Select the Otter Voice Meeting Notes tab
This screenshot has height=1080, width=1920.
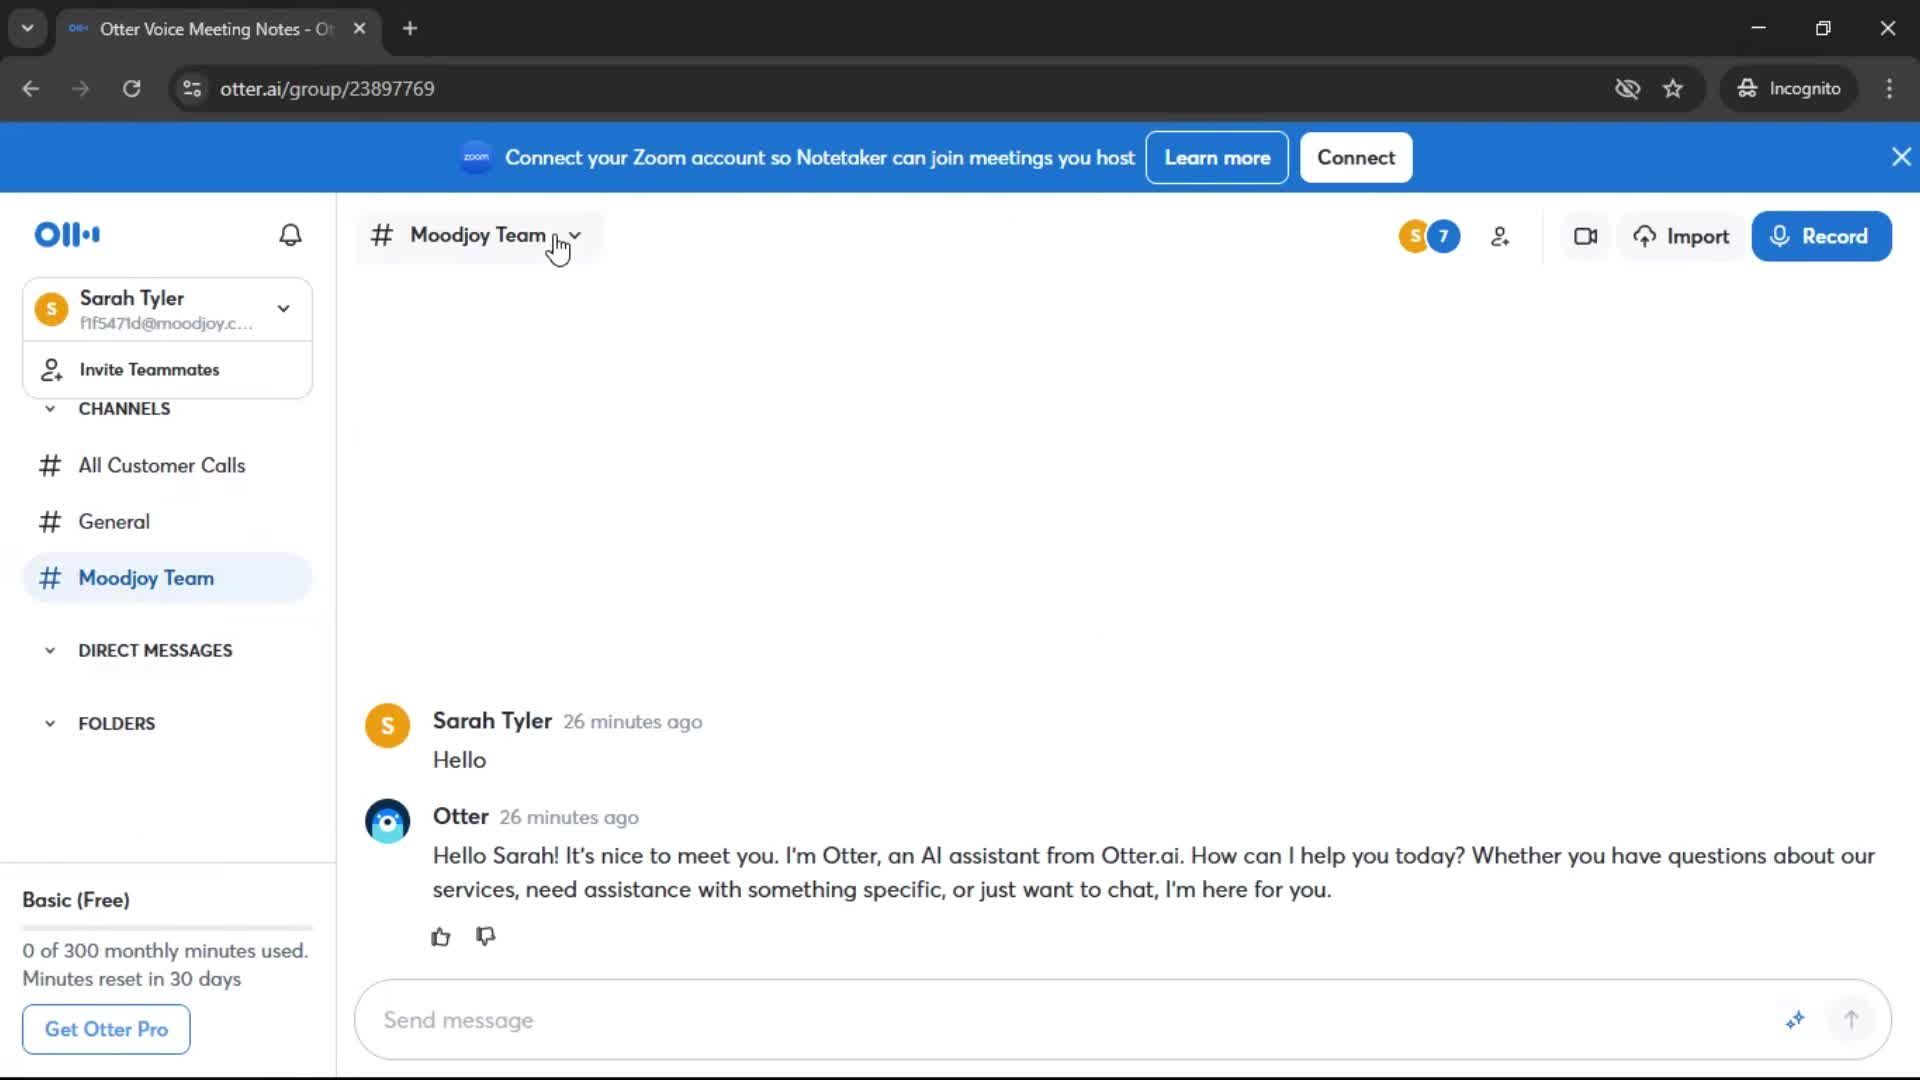click(218, 29)
